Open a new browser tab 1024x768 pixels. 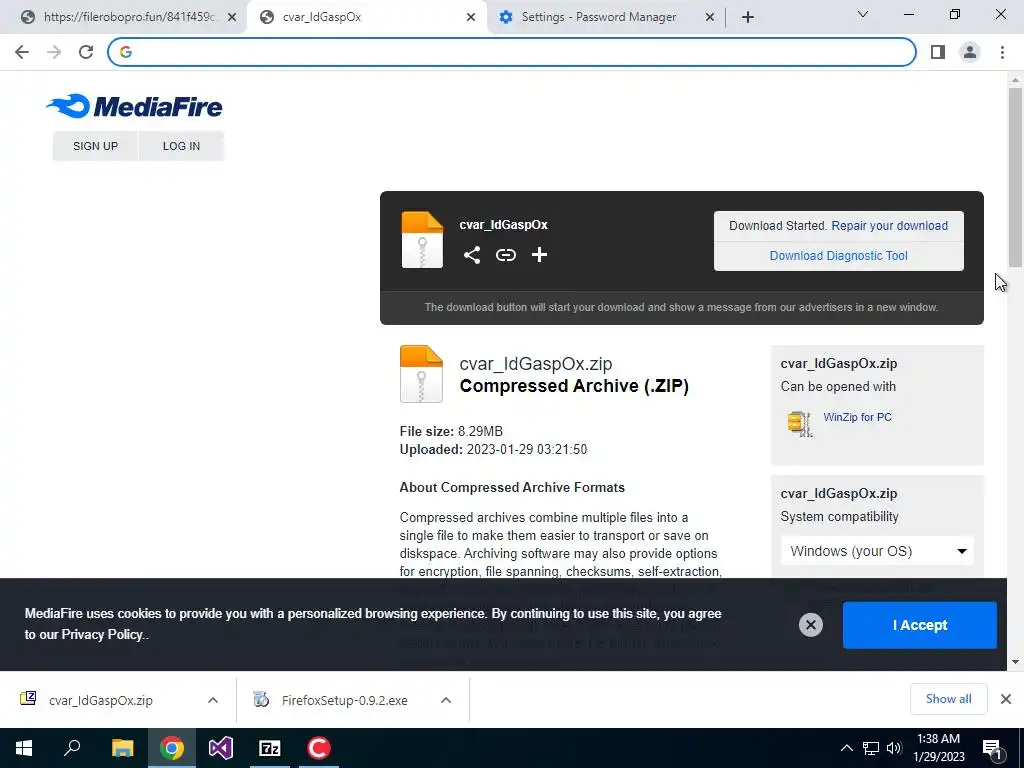pos(748,17)
